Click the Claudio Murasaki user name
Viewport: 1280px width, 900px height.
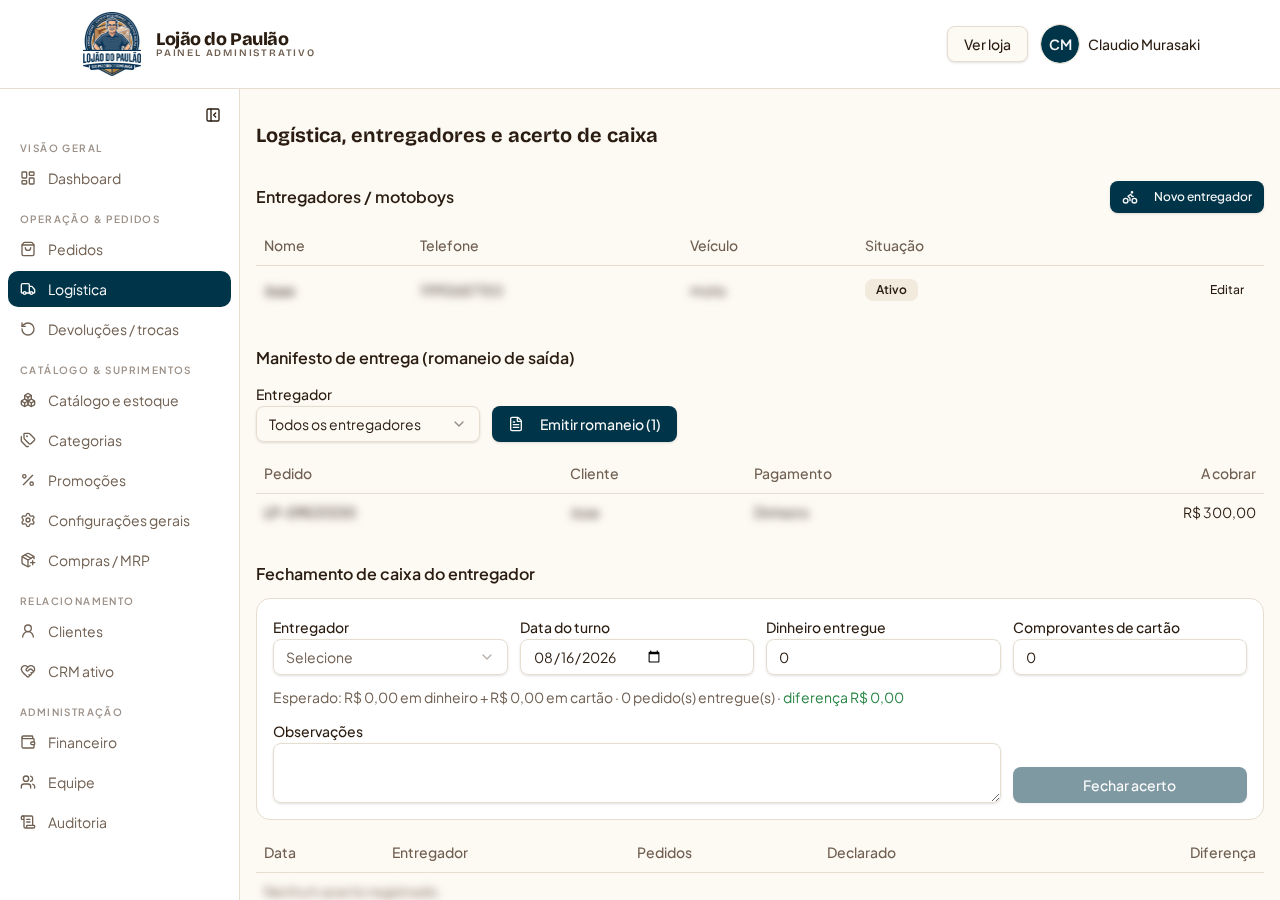1144,44
